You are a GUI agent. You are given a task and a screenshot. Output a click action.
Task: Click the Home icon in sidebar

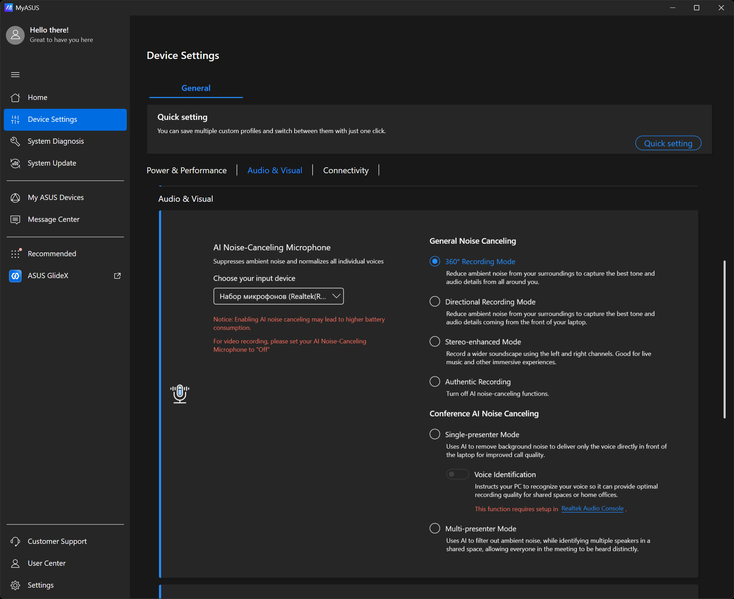pos(15,97)
